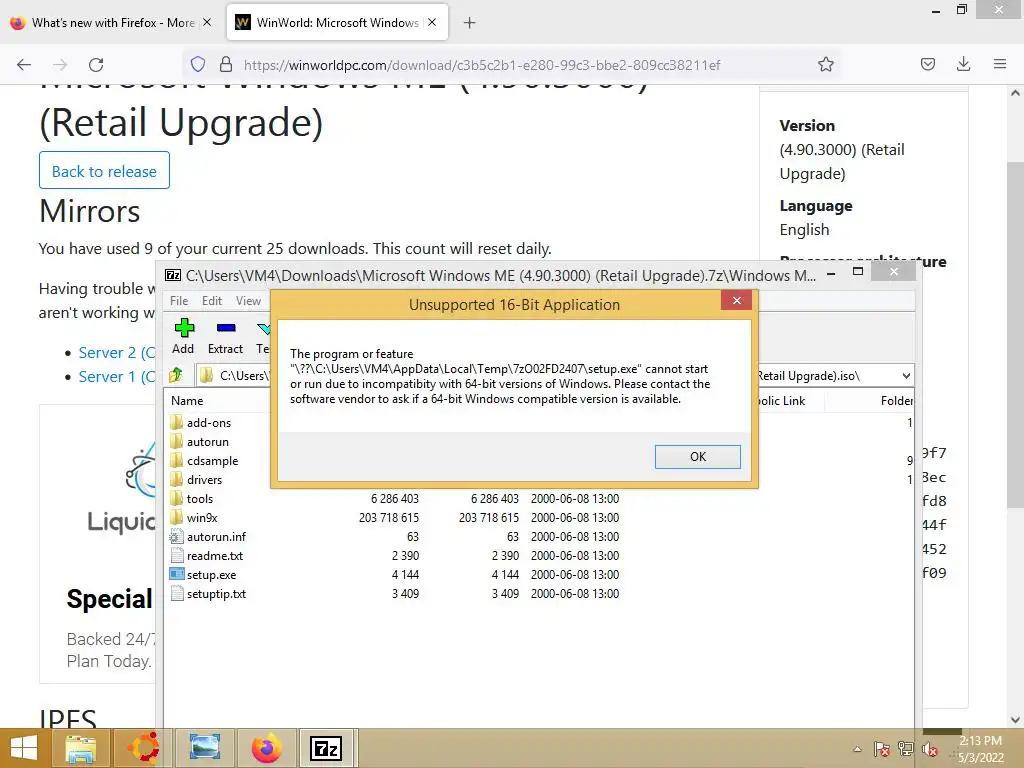Click the picture app taskbar icon
Image resolution: width=1024 pixels, height=768 pixels.
204,748
